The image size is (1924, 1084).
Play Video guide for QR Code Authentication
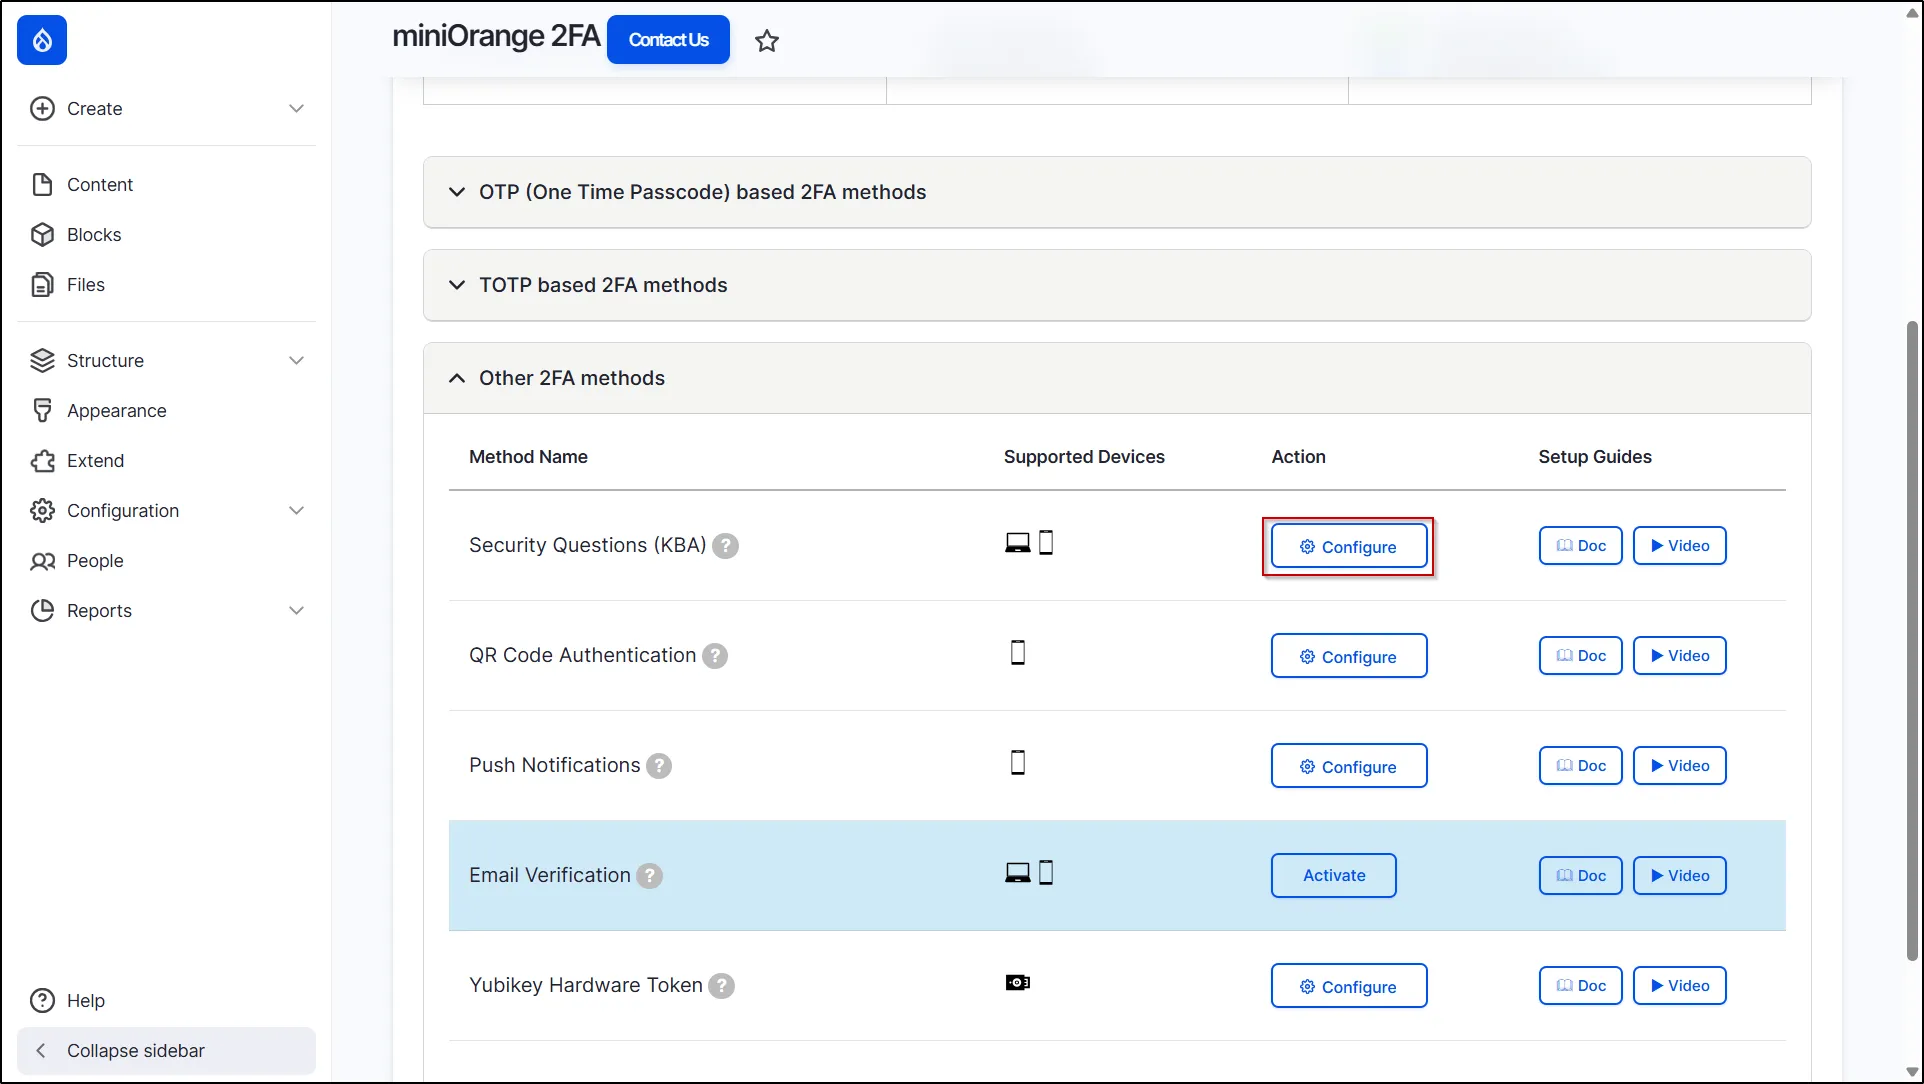click(x=1680, y=656)
